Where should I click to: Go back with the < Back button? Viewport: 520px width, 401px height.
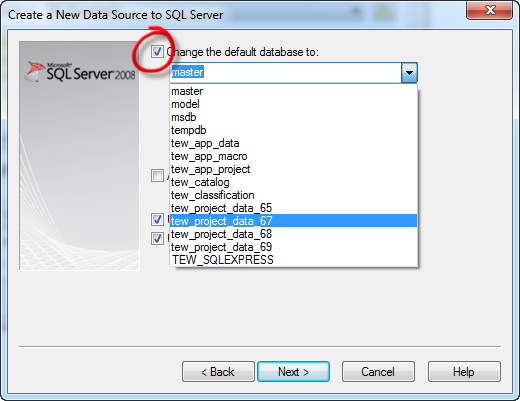(x=218, y=371)
